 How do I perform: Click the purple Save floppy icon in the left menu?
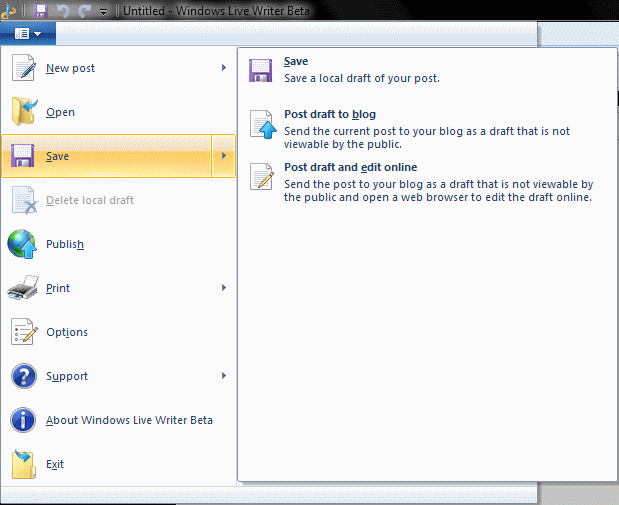click(23, 156)
